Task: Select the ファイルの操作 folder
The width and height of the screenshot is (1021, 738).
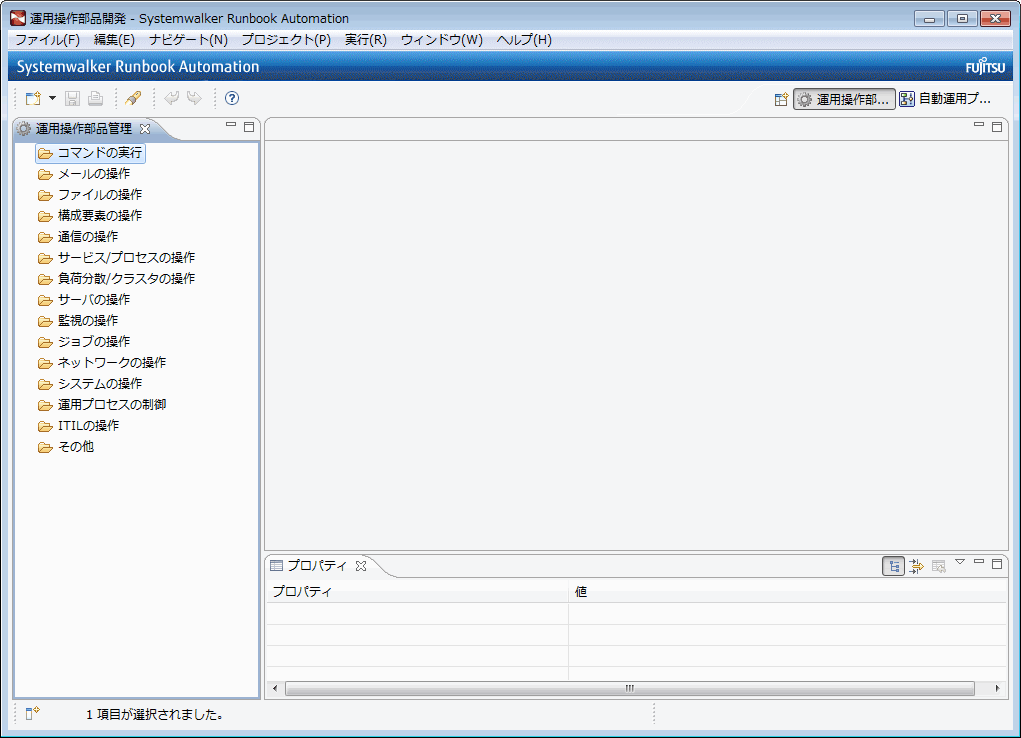Action: [91, 195]
